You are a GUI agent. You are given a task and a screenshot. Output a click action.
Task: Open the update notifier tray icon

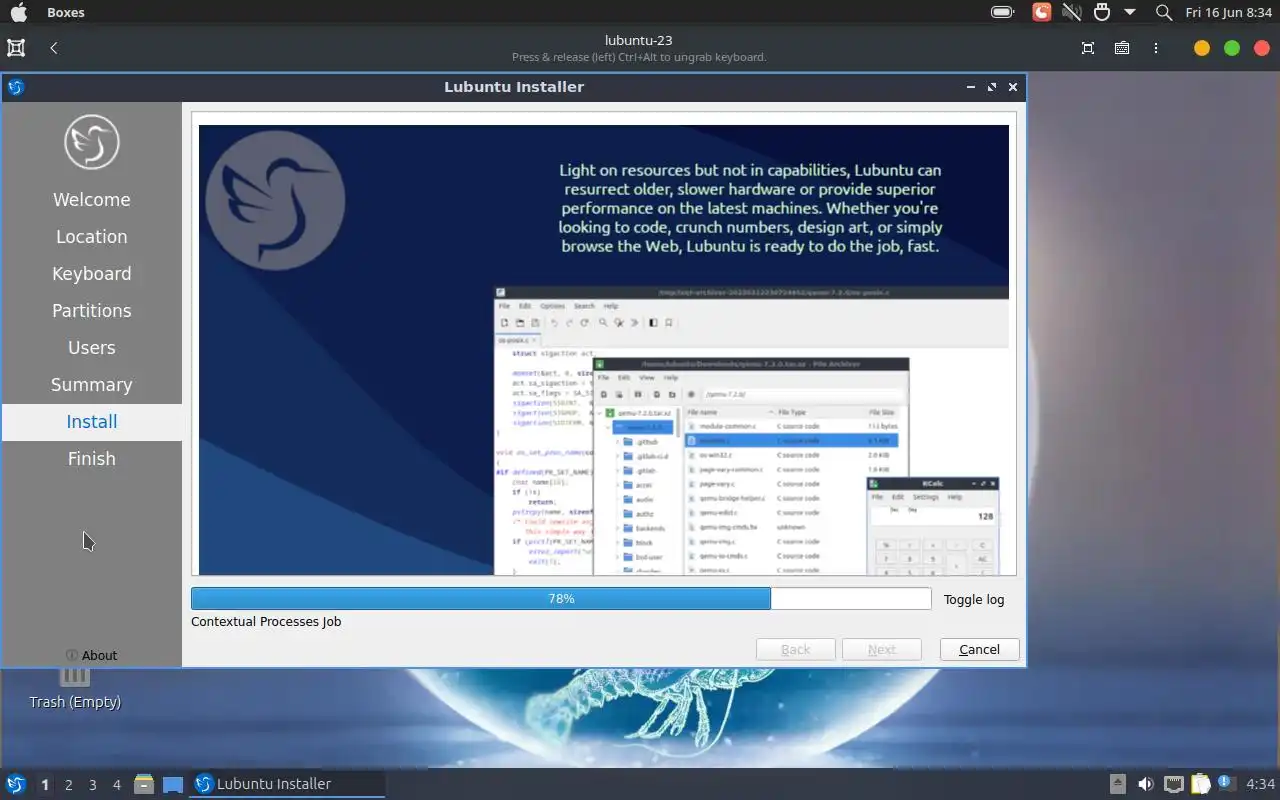coord(1226,783)
